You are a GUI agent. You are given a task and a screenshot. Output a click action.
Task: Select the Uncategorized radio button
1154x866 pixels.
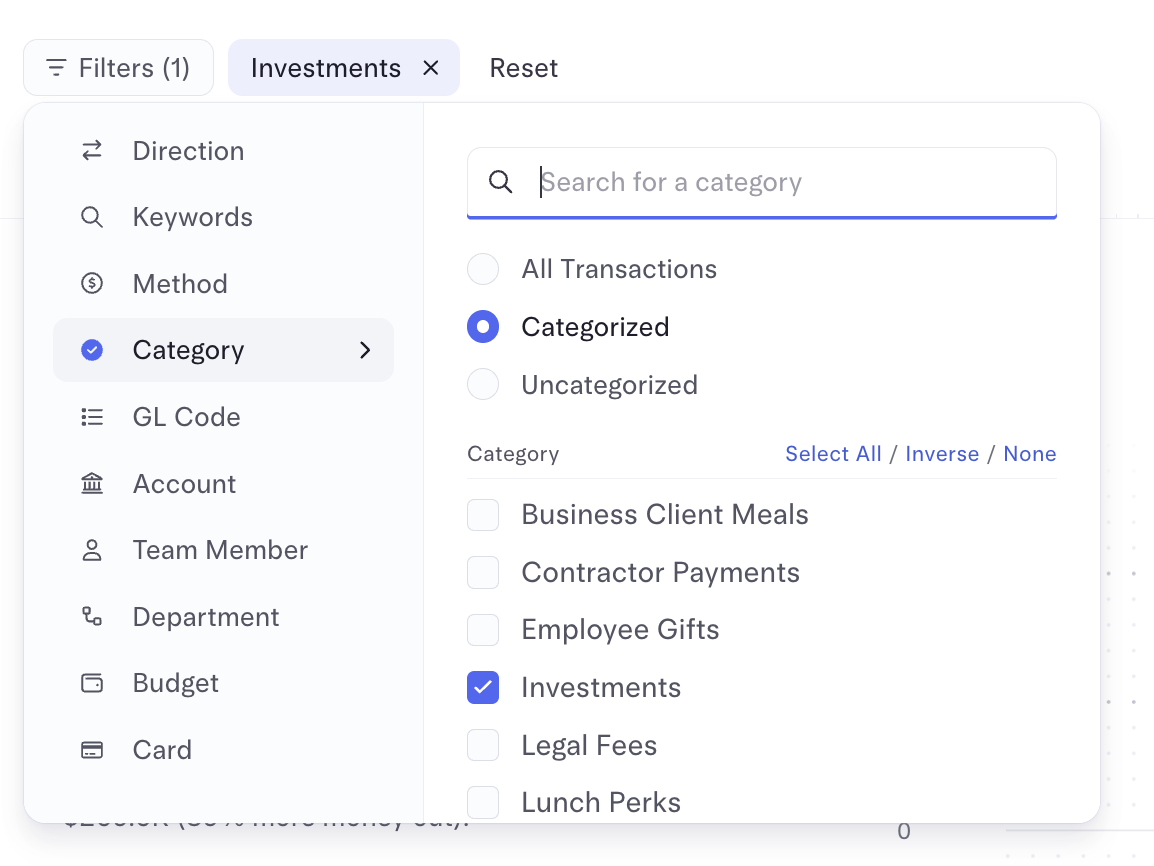click(x=483, y=384)
